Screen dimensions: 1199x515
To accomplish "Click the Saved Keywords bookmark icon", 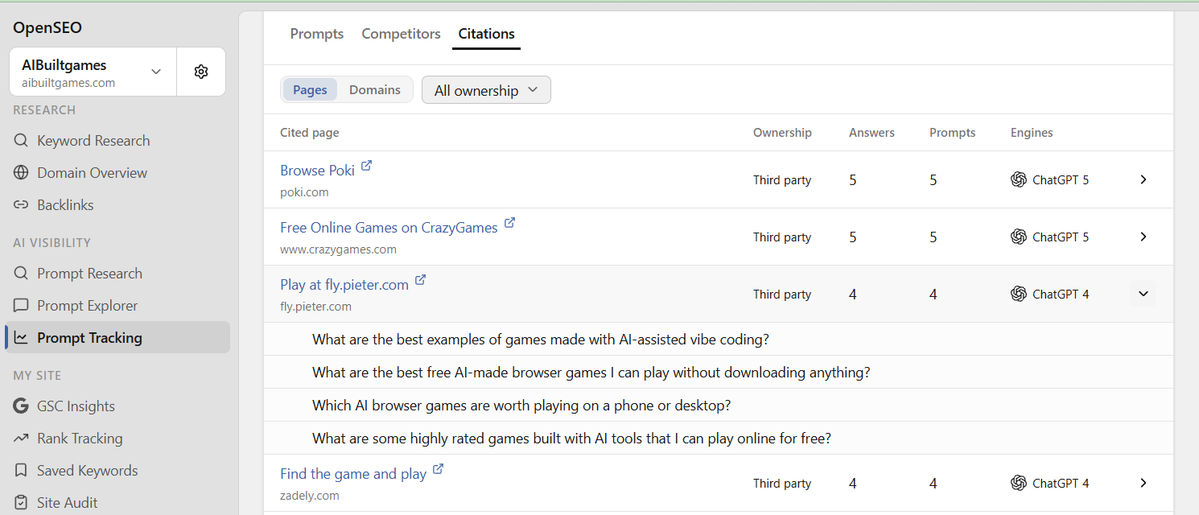I will click(21, 471).
